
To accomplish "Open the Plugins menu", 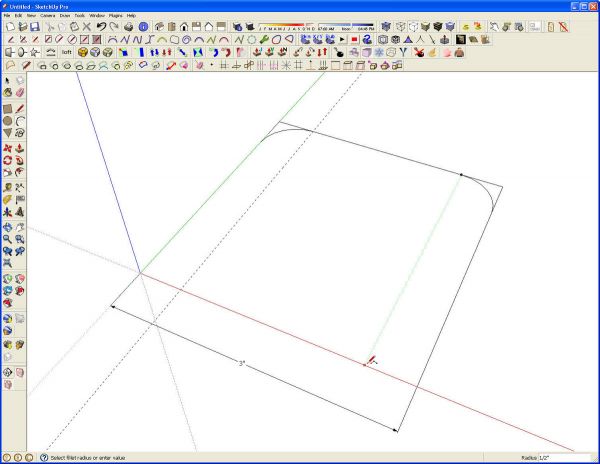I will click(x=116, y=16).
